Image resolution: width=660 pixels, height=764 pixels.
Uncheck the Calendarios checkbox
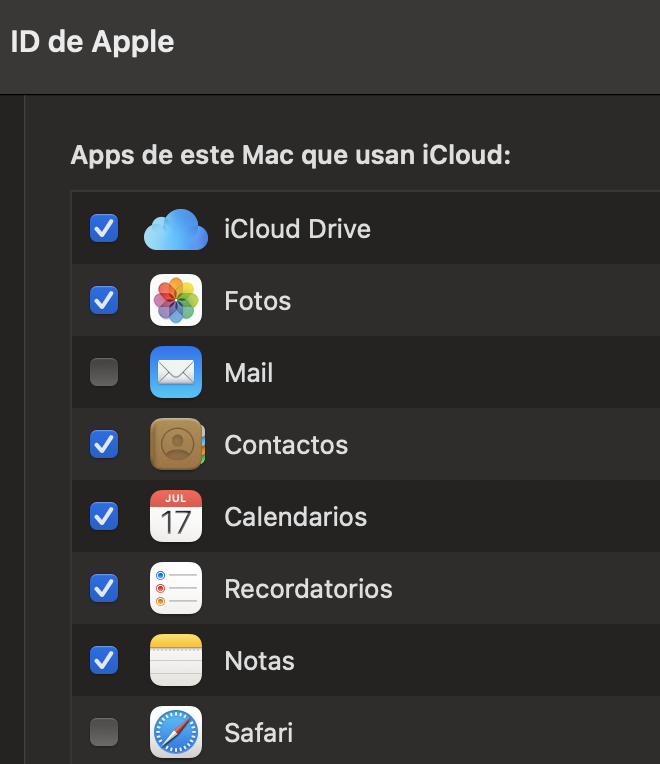104,516
